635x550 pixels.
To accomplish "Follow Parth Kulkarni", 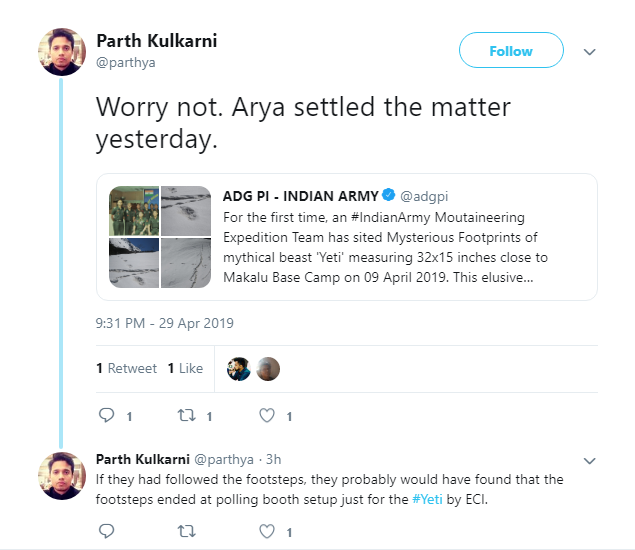I will pyautogui.click(x=510, y=51).
